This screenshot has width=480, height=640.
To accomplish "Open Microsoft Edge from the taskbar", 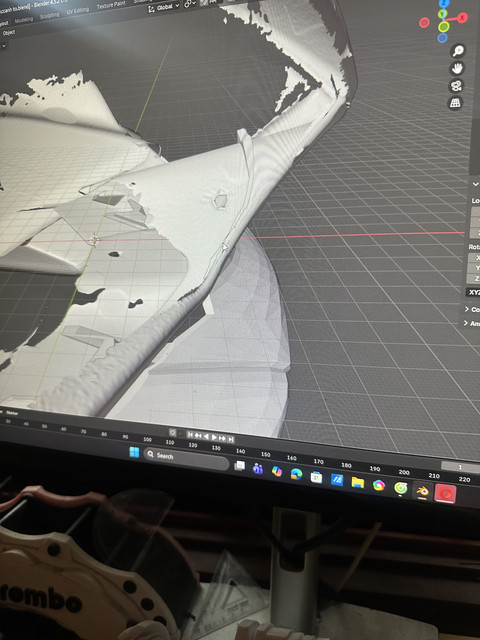I will coord(296,474).
